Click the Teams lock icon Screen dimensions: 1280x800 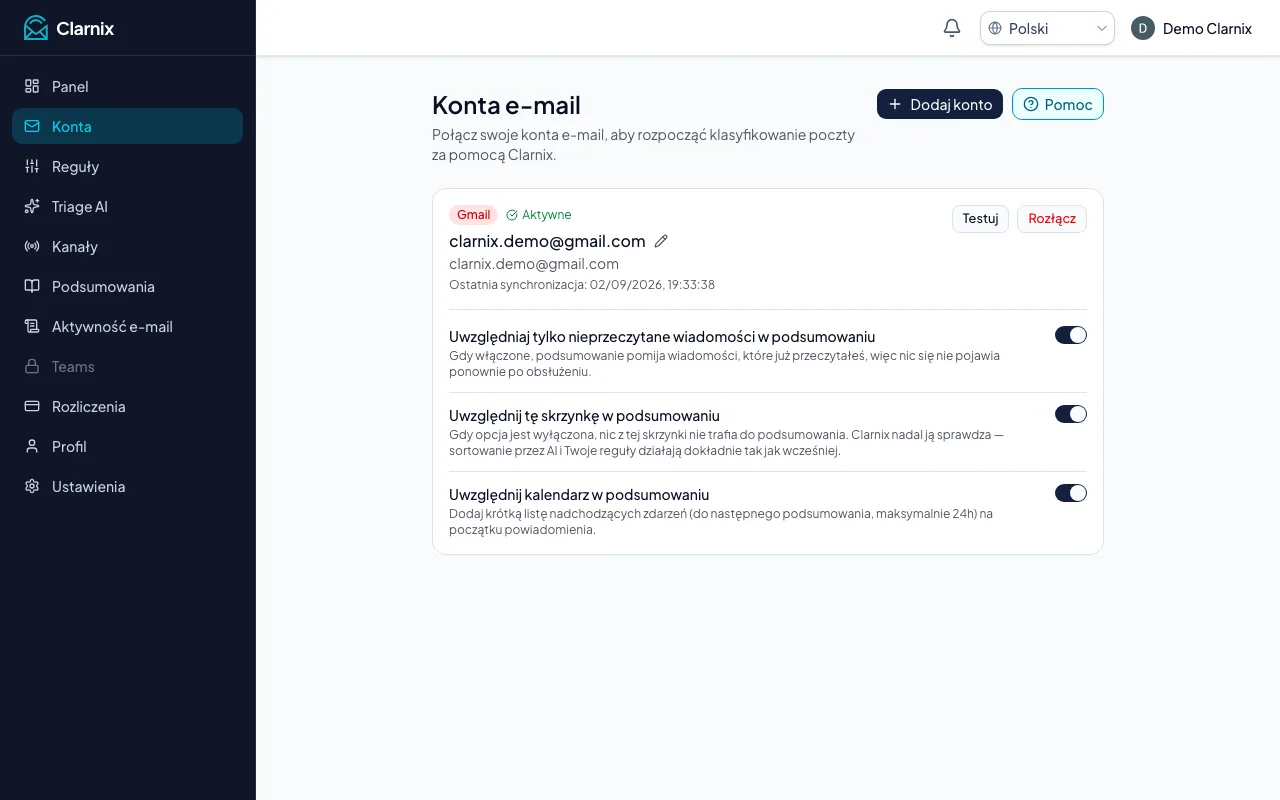pyautogui.click(x=32, y=366)
